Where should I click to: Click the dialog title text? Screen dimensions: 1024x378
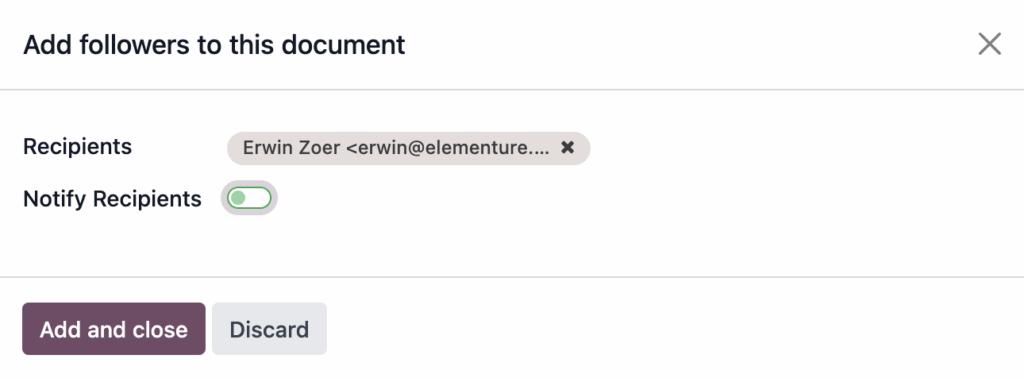(x=214, y=45)
